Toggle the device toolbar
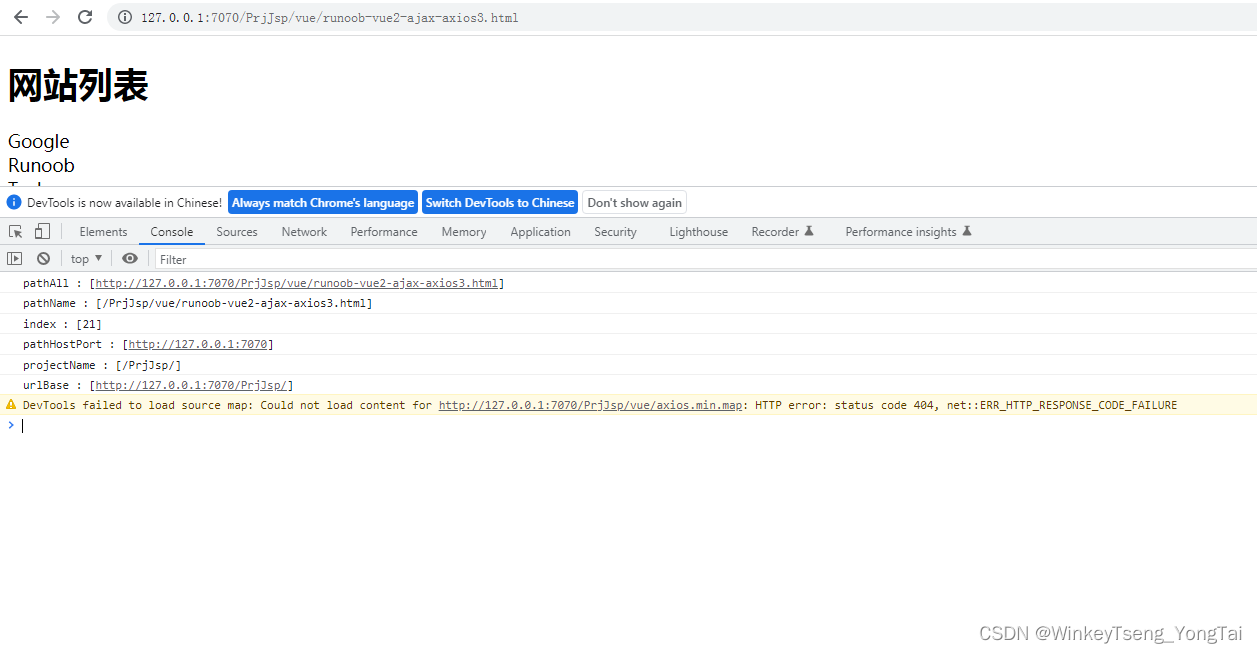Viewport: 1257px width, 653px height. pos(41,231)
